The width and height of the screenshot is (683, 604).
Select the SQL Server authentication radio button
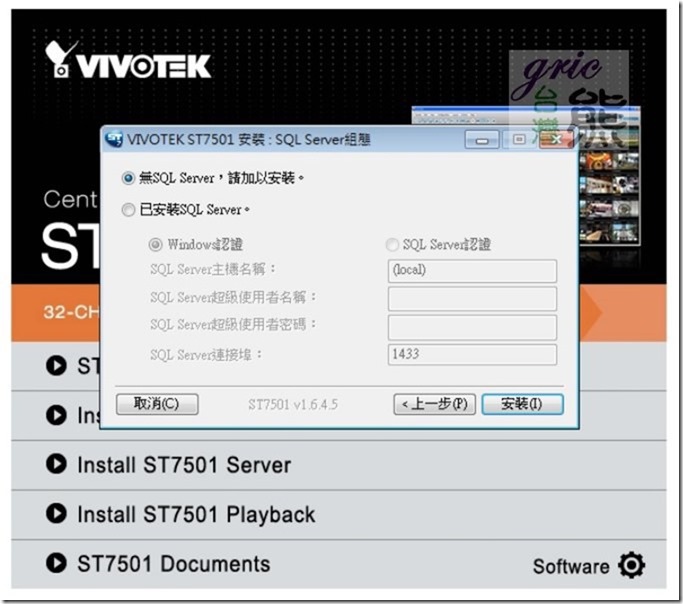tap(392, 245)
